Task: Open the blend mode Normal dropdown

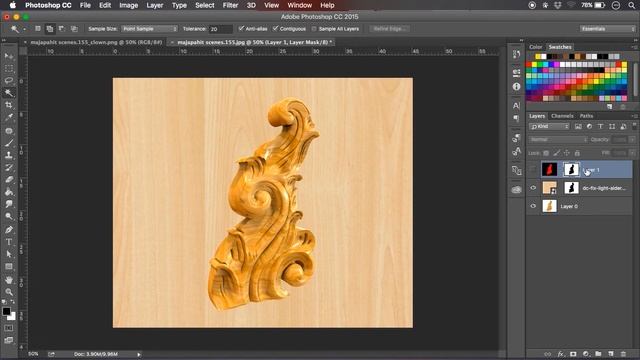Action: point(558,140)
